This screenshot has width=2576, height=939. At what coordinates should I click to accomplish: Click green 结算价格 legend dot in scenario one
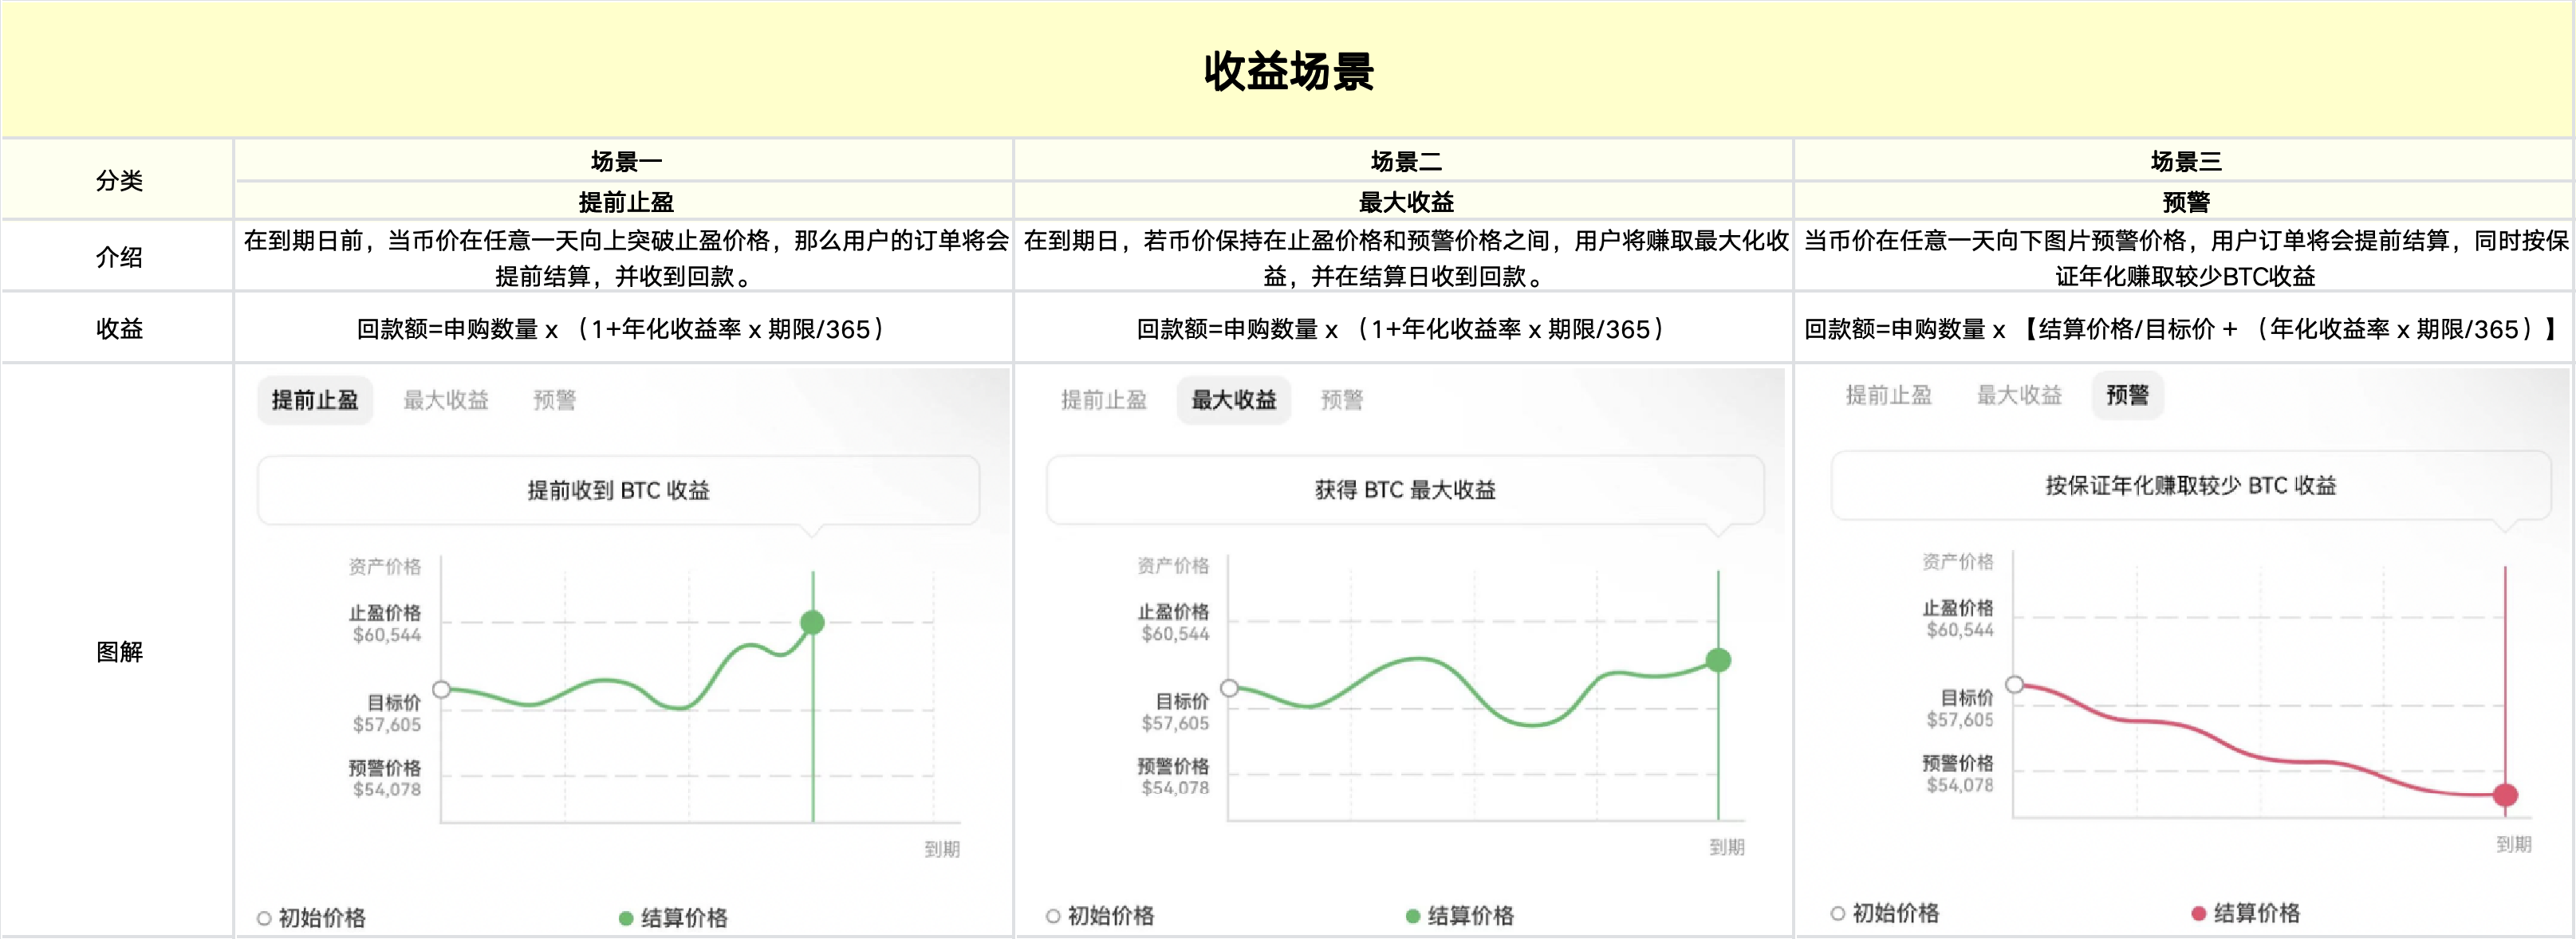click(x=626, y=918)
